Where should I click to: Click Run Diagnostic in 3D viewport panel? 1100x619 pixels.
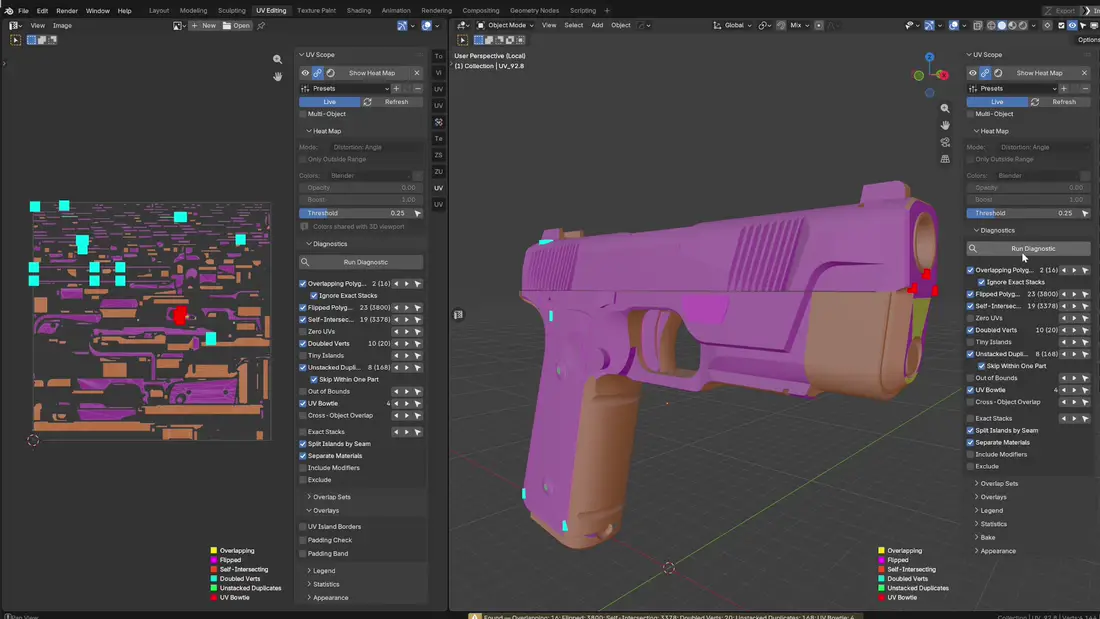pos(1028,248)
